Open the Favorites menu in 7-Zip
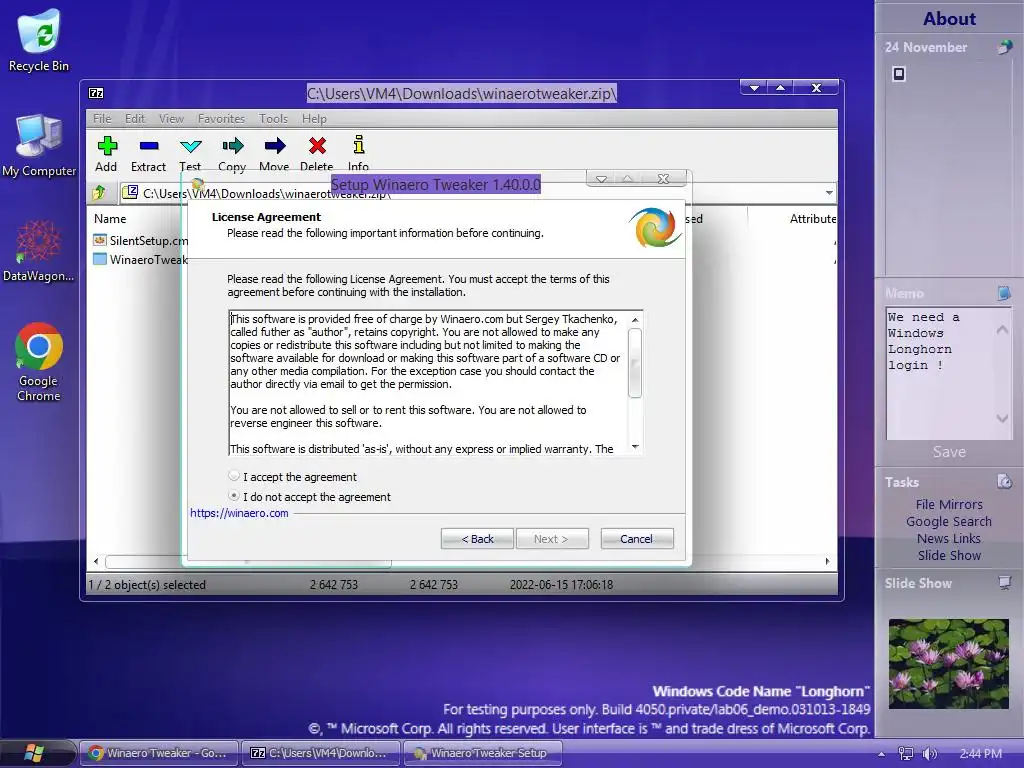Image resolution: width=1024 pixels, height=768 pixels. pyautogui.click(x=221, y=119)
